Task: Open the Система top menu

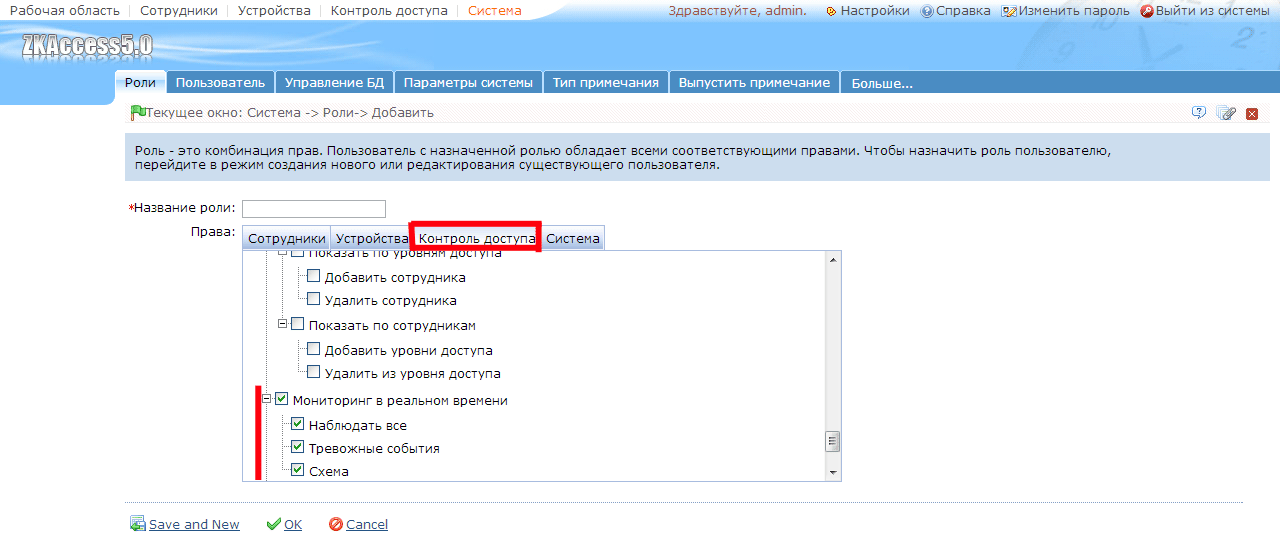Action: coord(495,10)
